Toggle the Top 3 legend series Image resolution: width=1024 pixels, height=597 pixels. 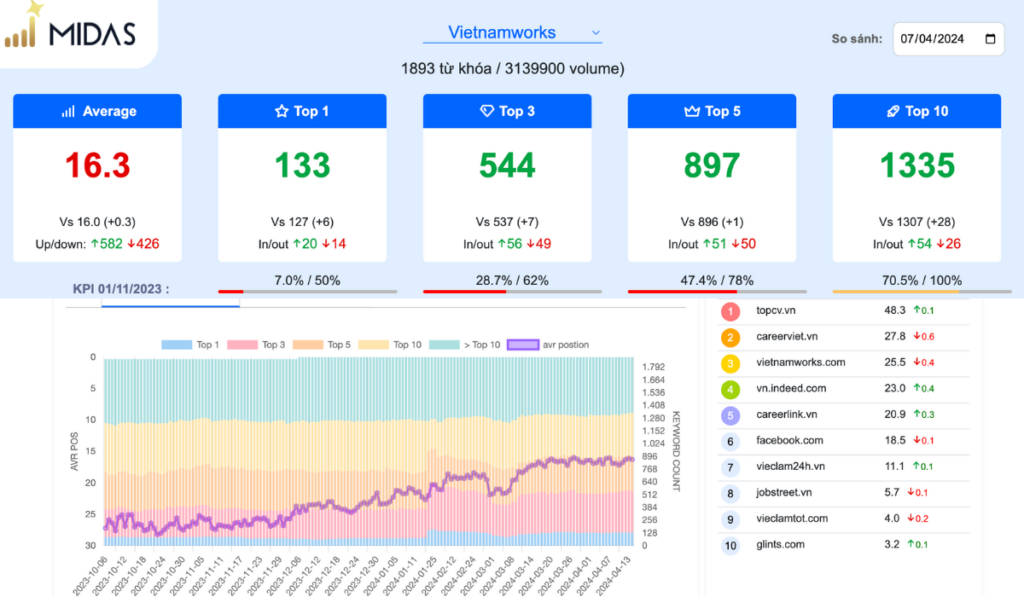[x=256, y=344]
